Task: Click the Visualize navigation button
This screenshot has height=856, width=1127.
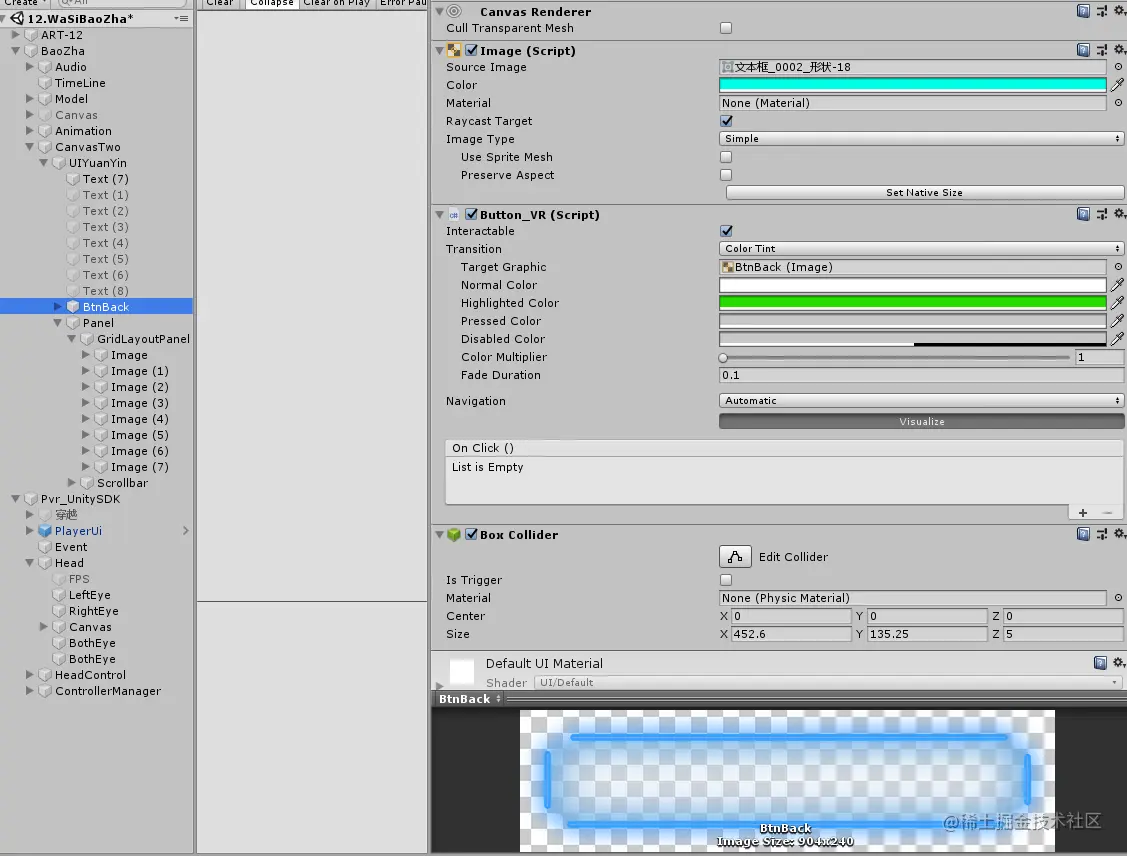Action: [x=921, y=421]
